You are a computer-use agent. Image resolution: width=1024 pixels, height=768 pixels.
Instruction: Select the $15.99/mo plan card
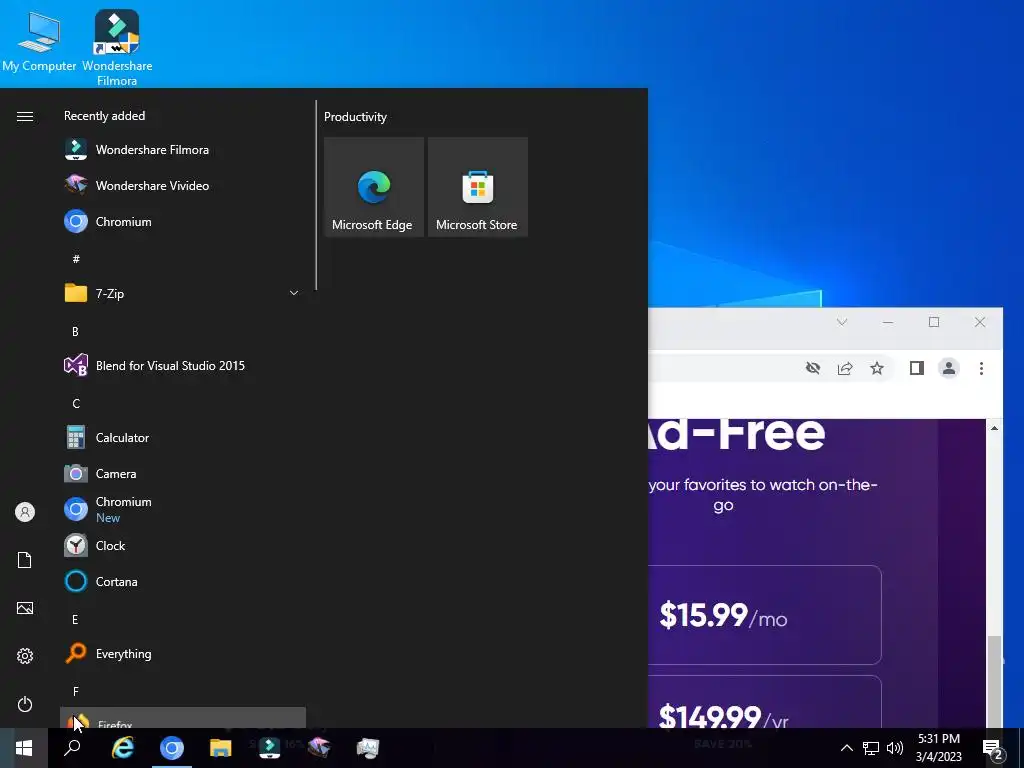765,615
